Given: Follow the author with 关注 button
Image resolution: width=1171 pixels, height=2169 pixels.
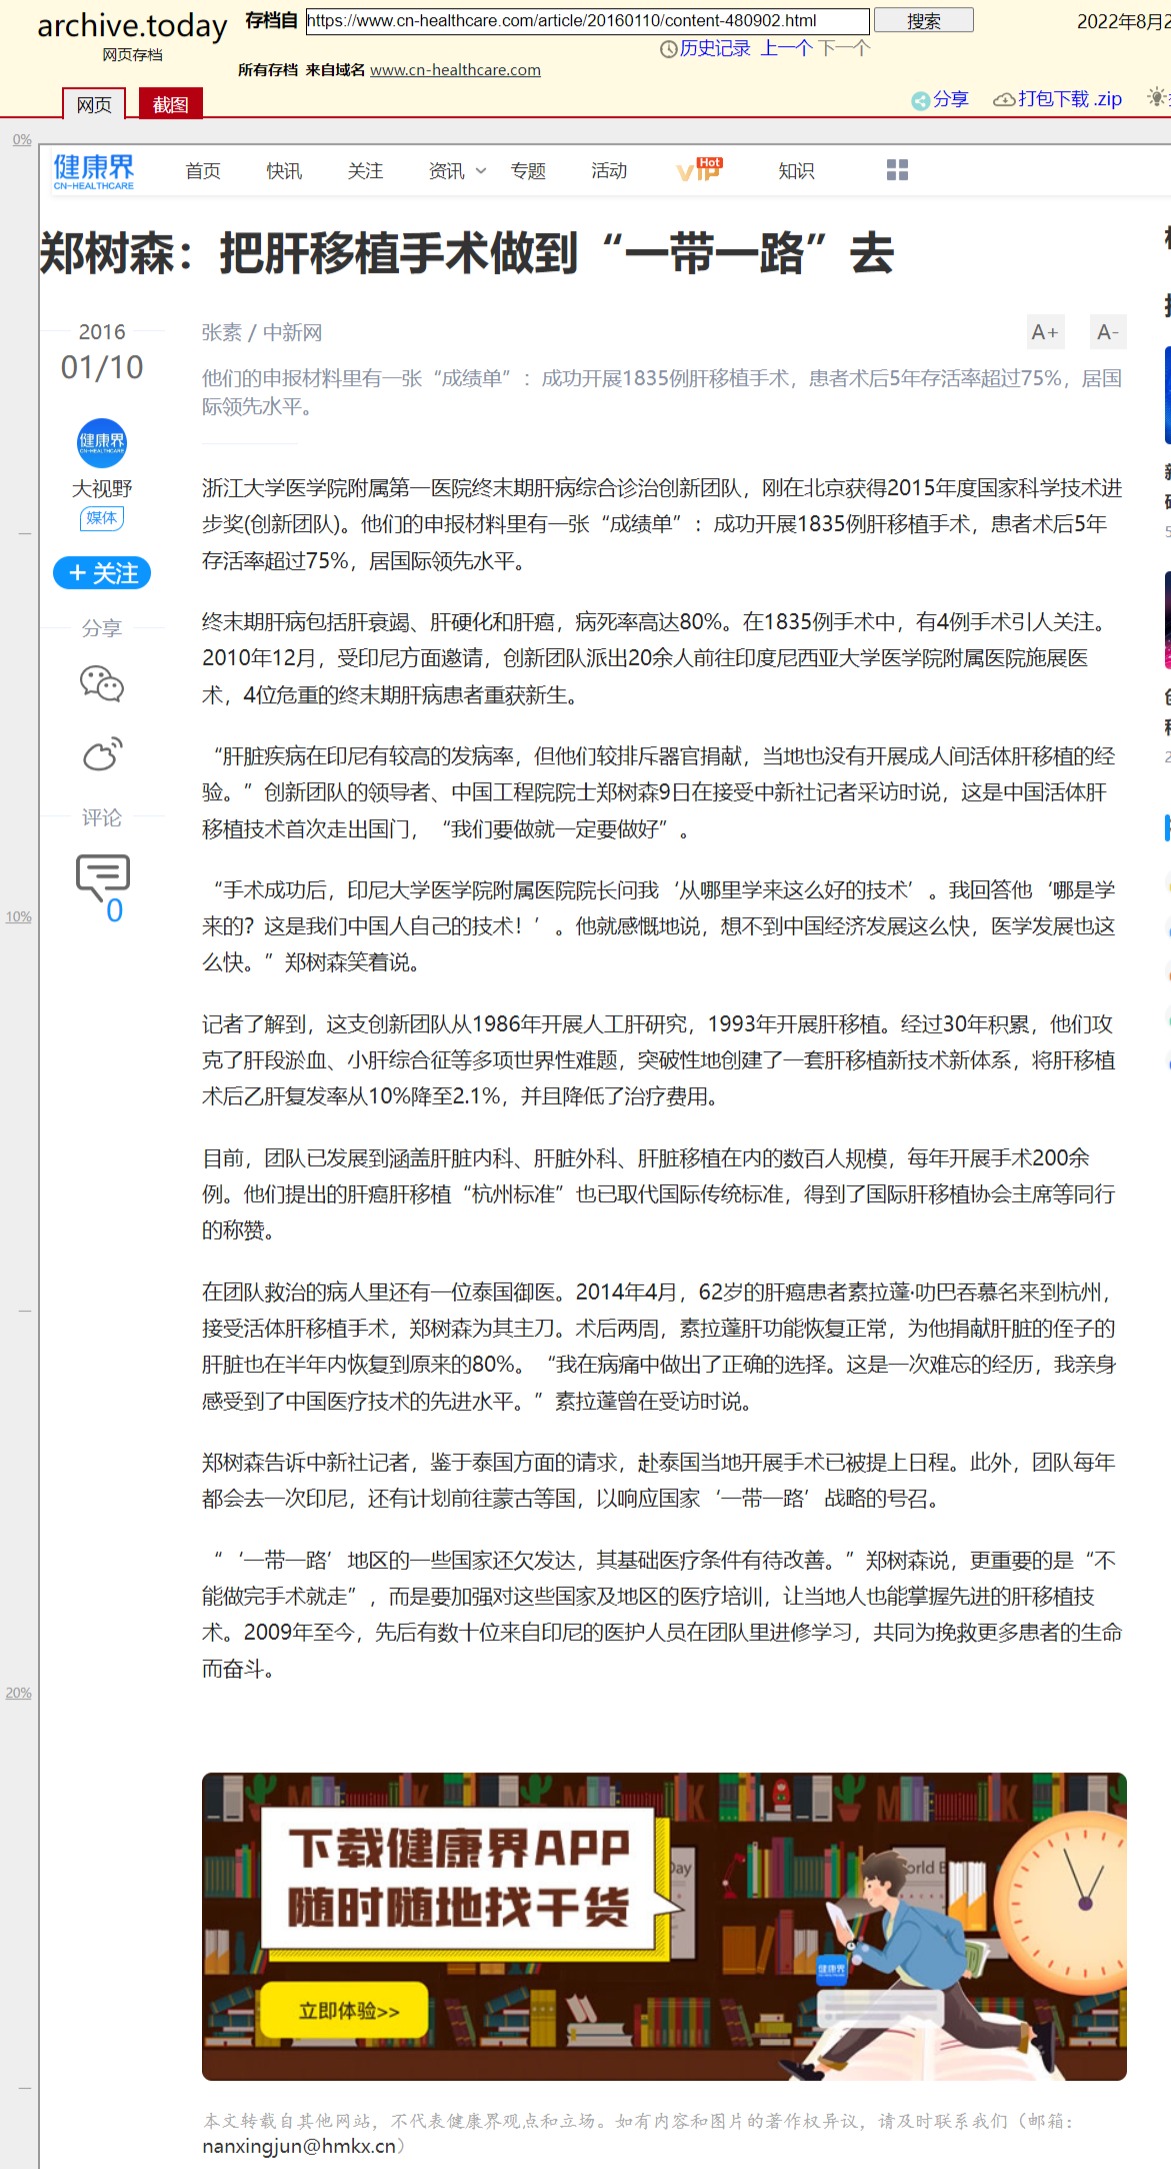Looking at the screenshot, I should (102, 573).
